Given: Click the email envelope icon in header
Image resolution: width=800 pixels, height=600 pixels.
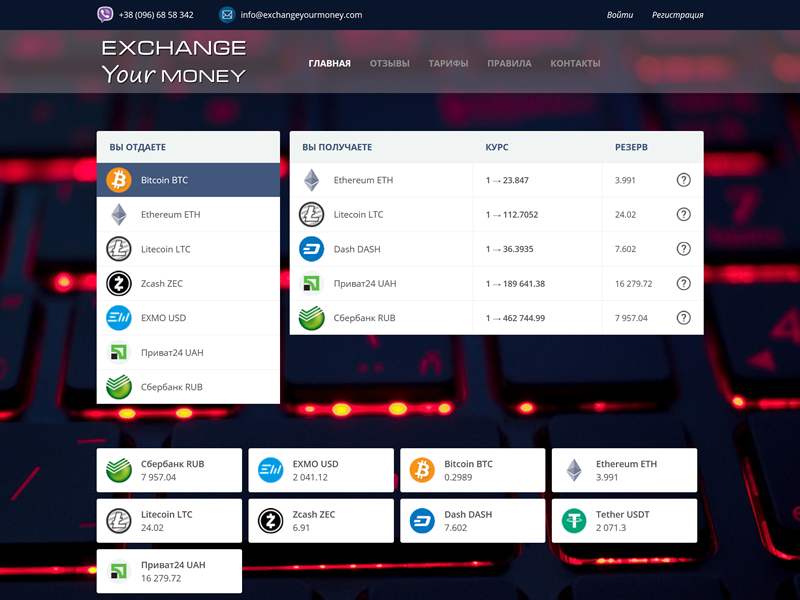Looking at the screenshot, I should click(228, 14).
